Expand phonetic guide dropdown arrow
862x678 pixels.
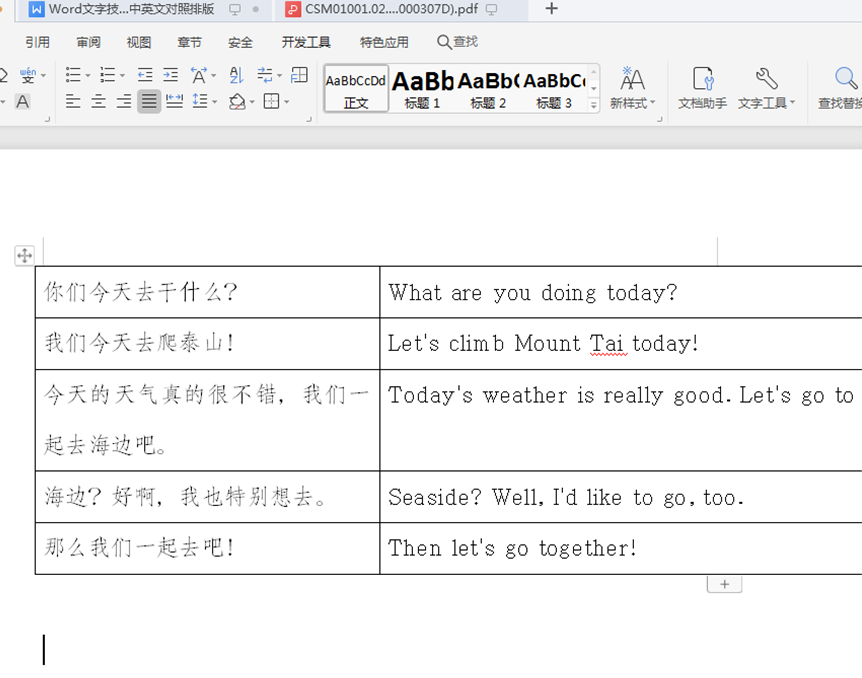pyautogui.click(x=43, y=75)
